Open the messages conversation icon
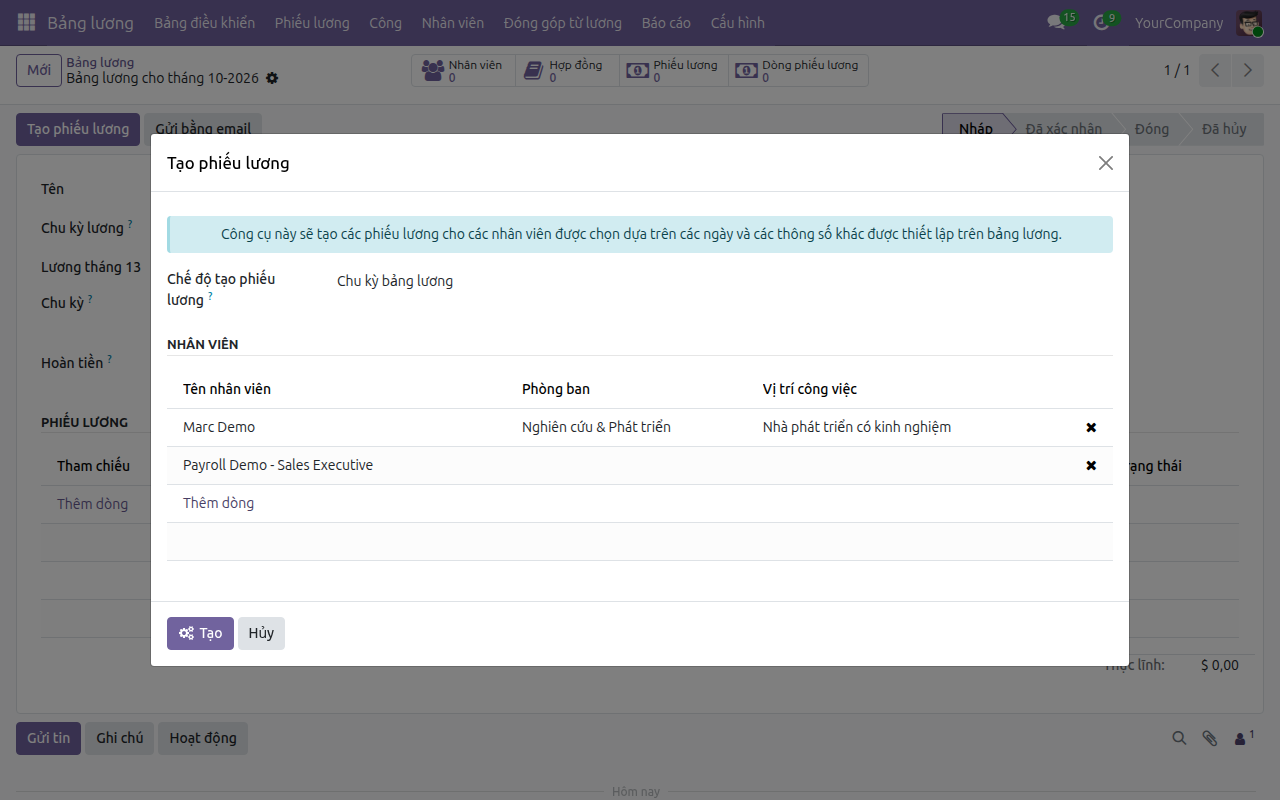 pos(1056,22)
